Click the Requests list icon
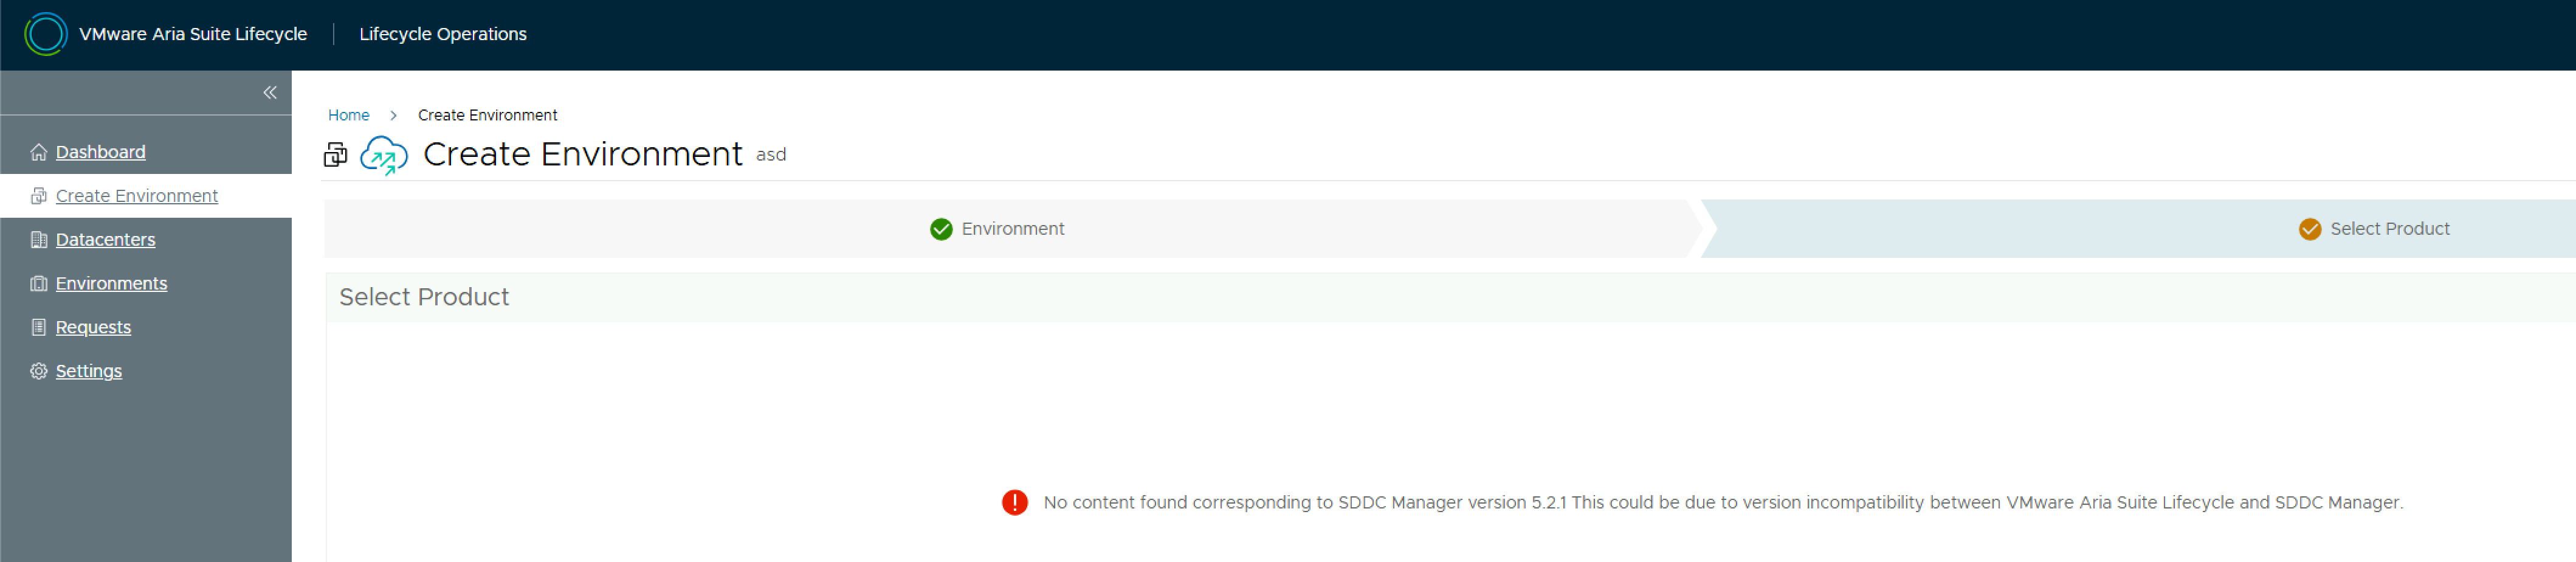This screenshot has width=2576, height=562. click(39, 327)
